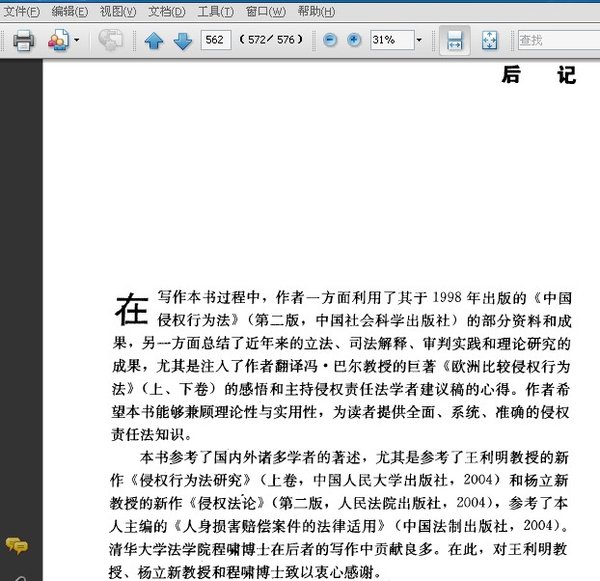
Task: Click the line starting 清华大学法学院
Action: click(x=338, y=549)
